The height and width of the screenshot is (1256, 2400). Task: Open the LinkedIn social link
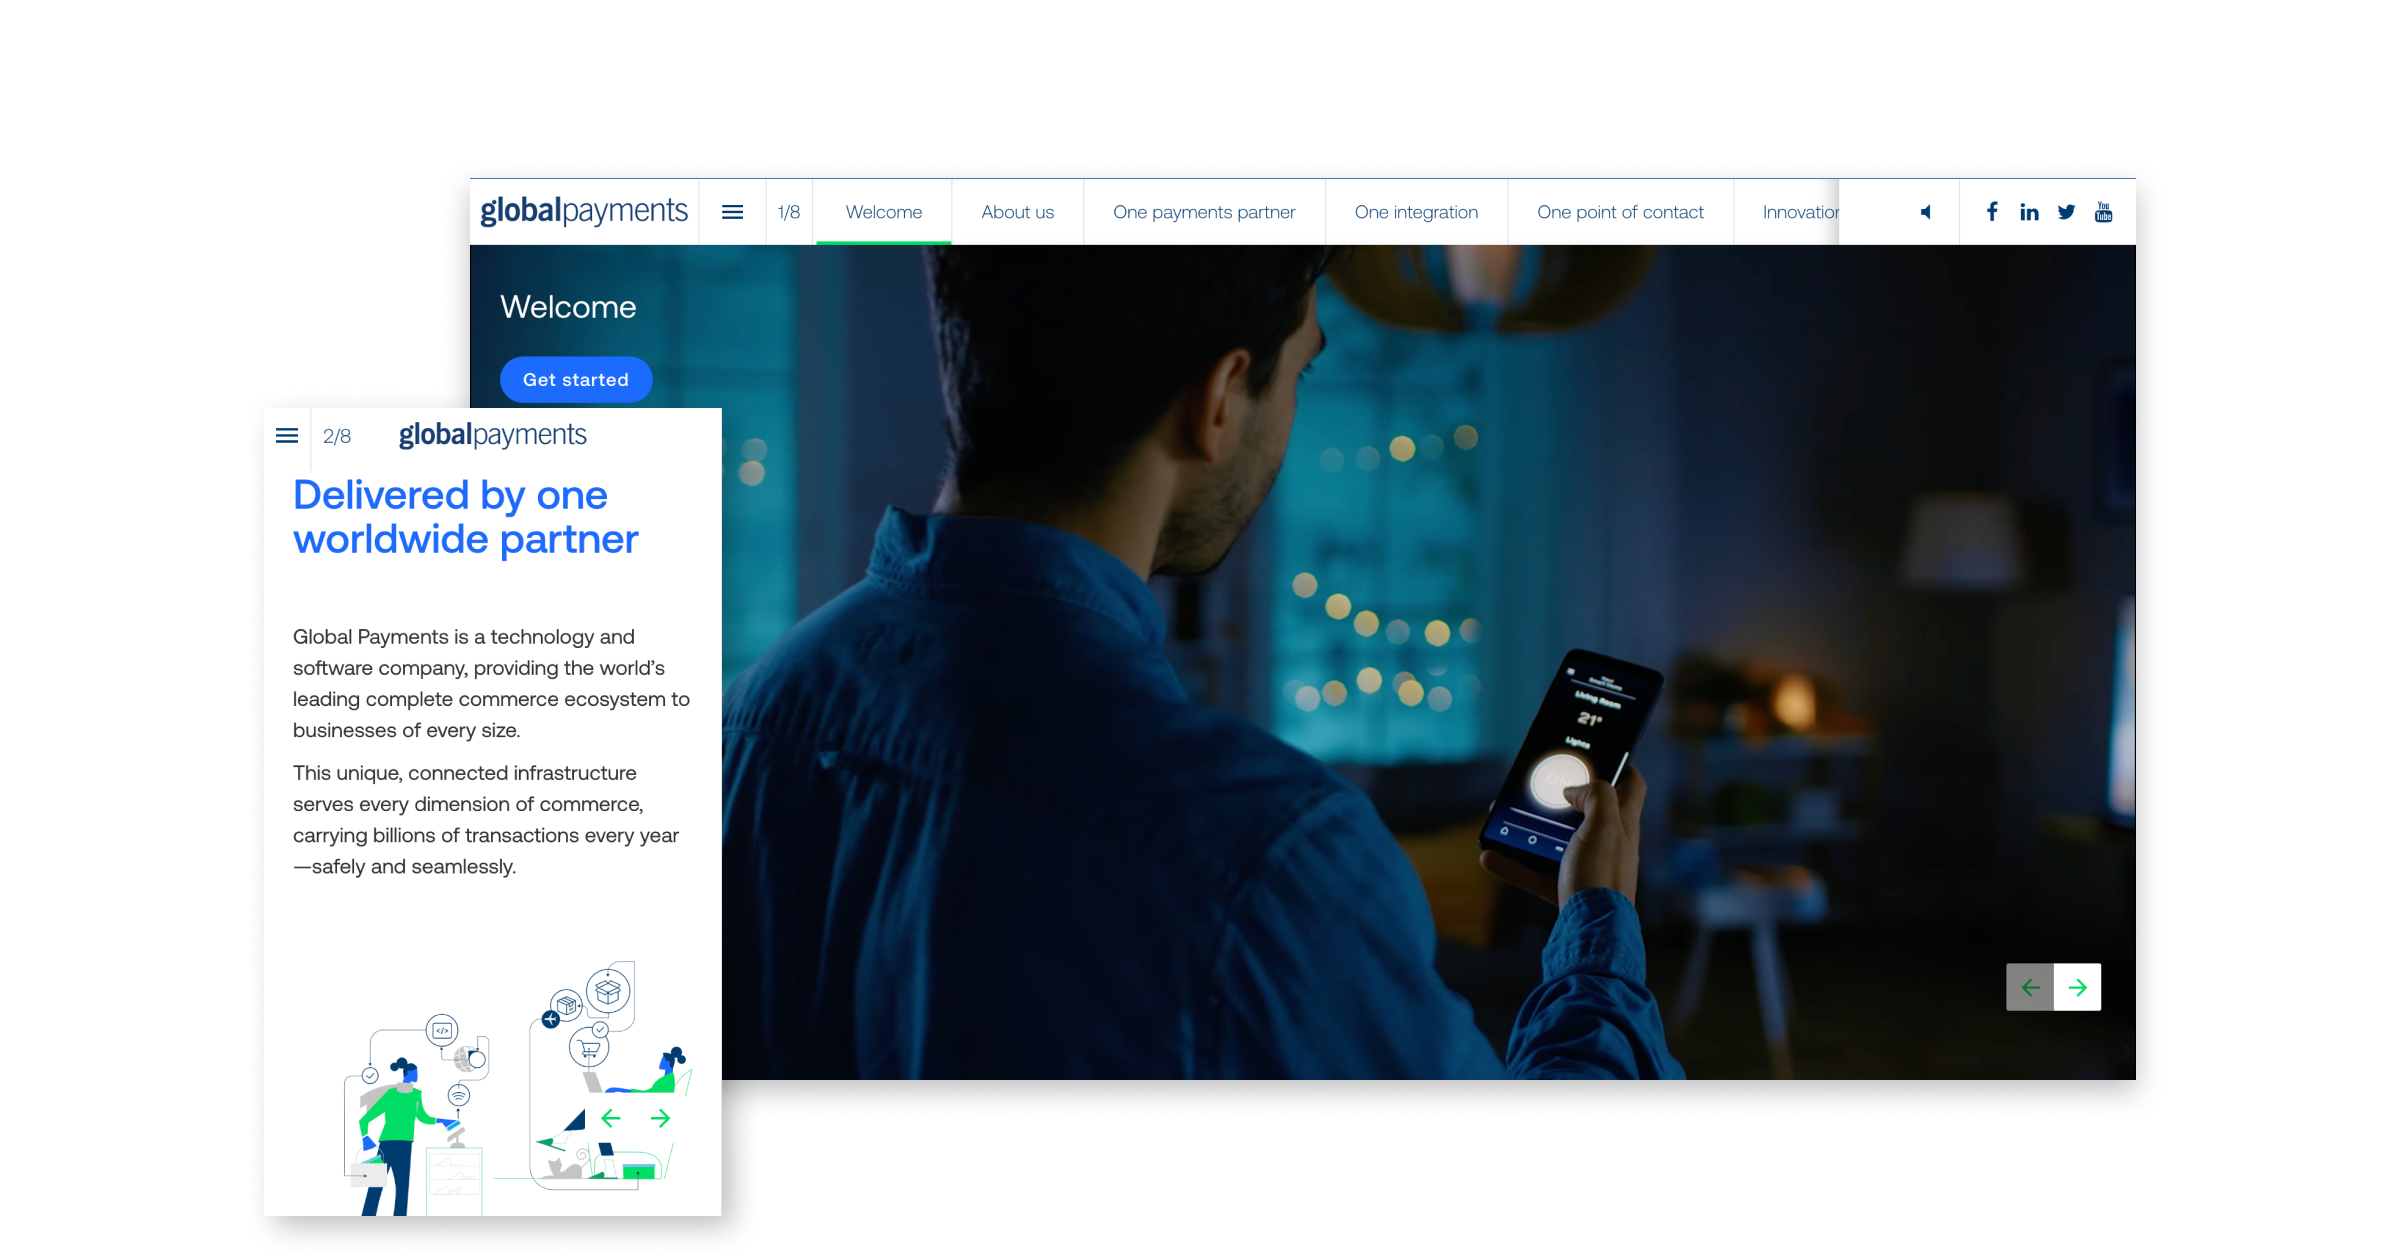[x=2029, y=212]
